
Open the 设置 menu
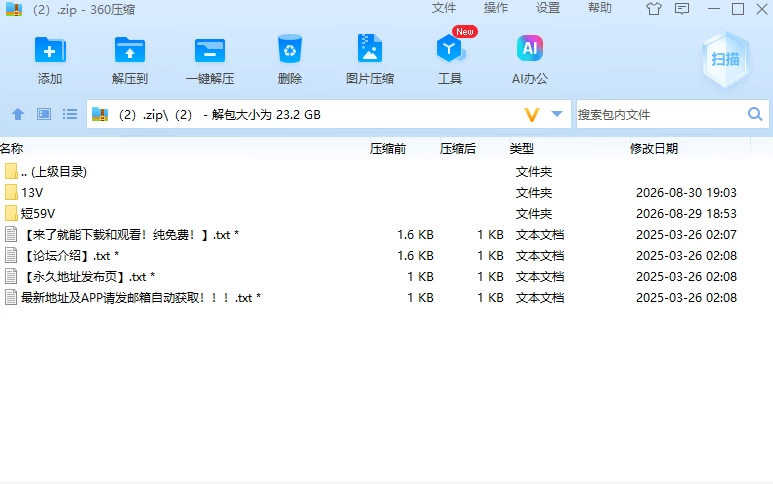click(x=548, y=8)
